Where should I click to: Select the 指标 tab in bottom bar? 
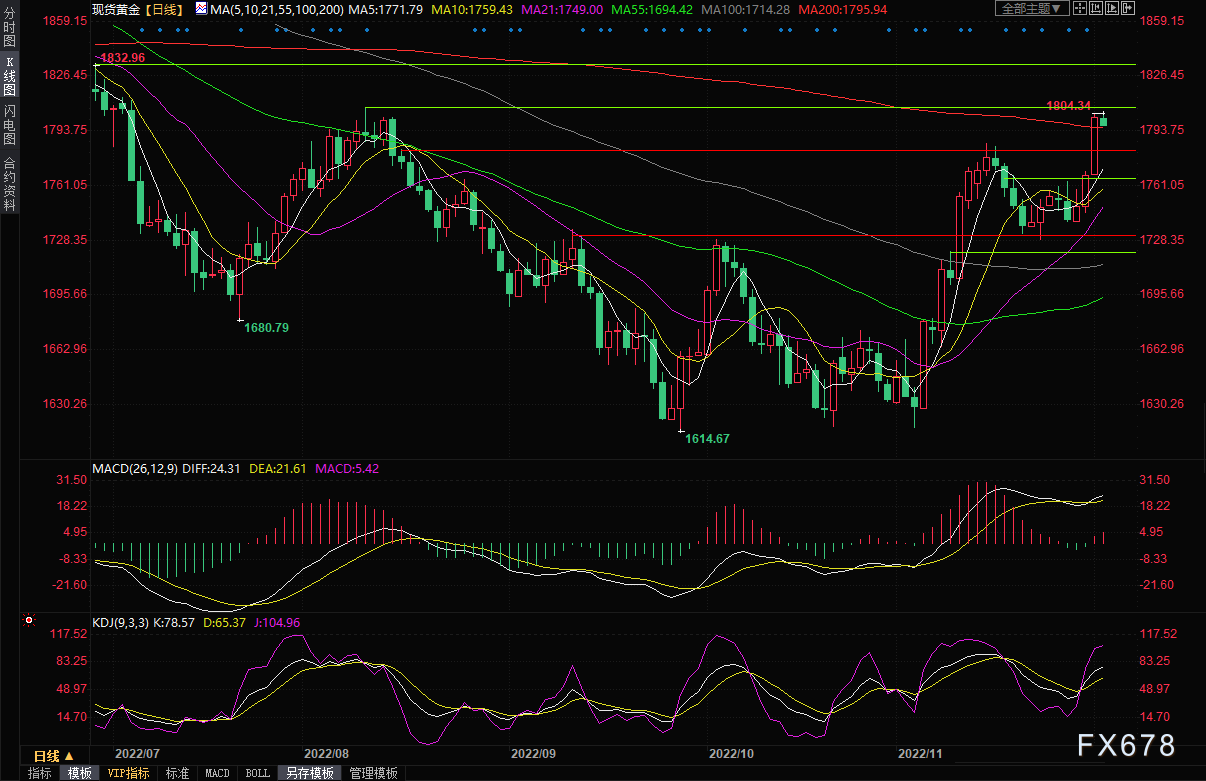point(39,773)
